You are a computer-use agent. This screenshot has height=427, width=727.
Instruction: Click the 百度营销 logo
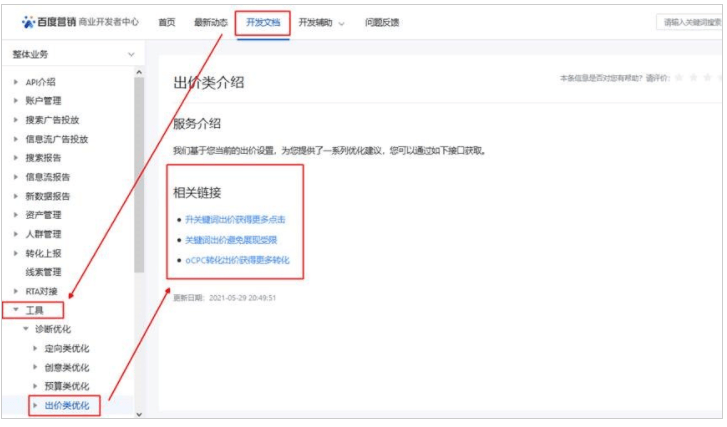coord(49,22)
